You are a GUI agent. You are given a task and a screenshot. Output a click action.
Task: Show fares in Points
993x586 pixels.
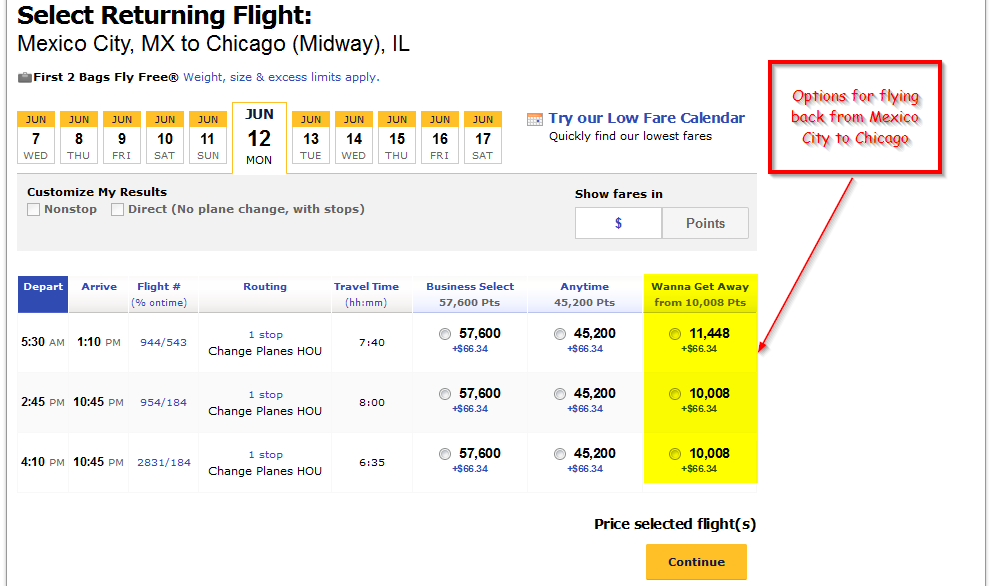(705, 223)
